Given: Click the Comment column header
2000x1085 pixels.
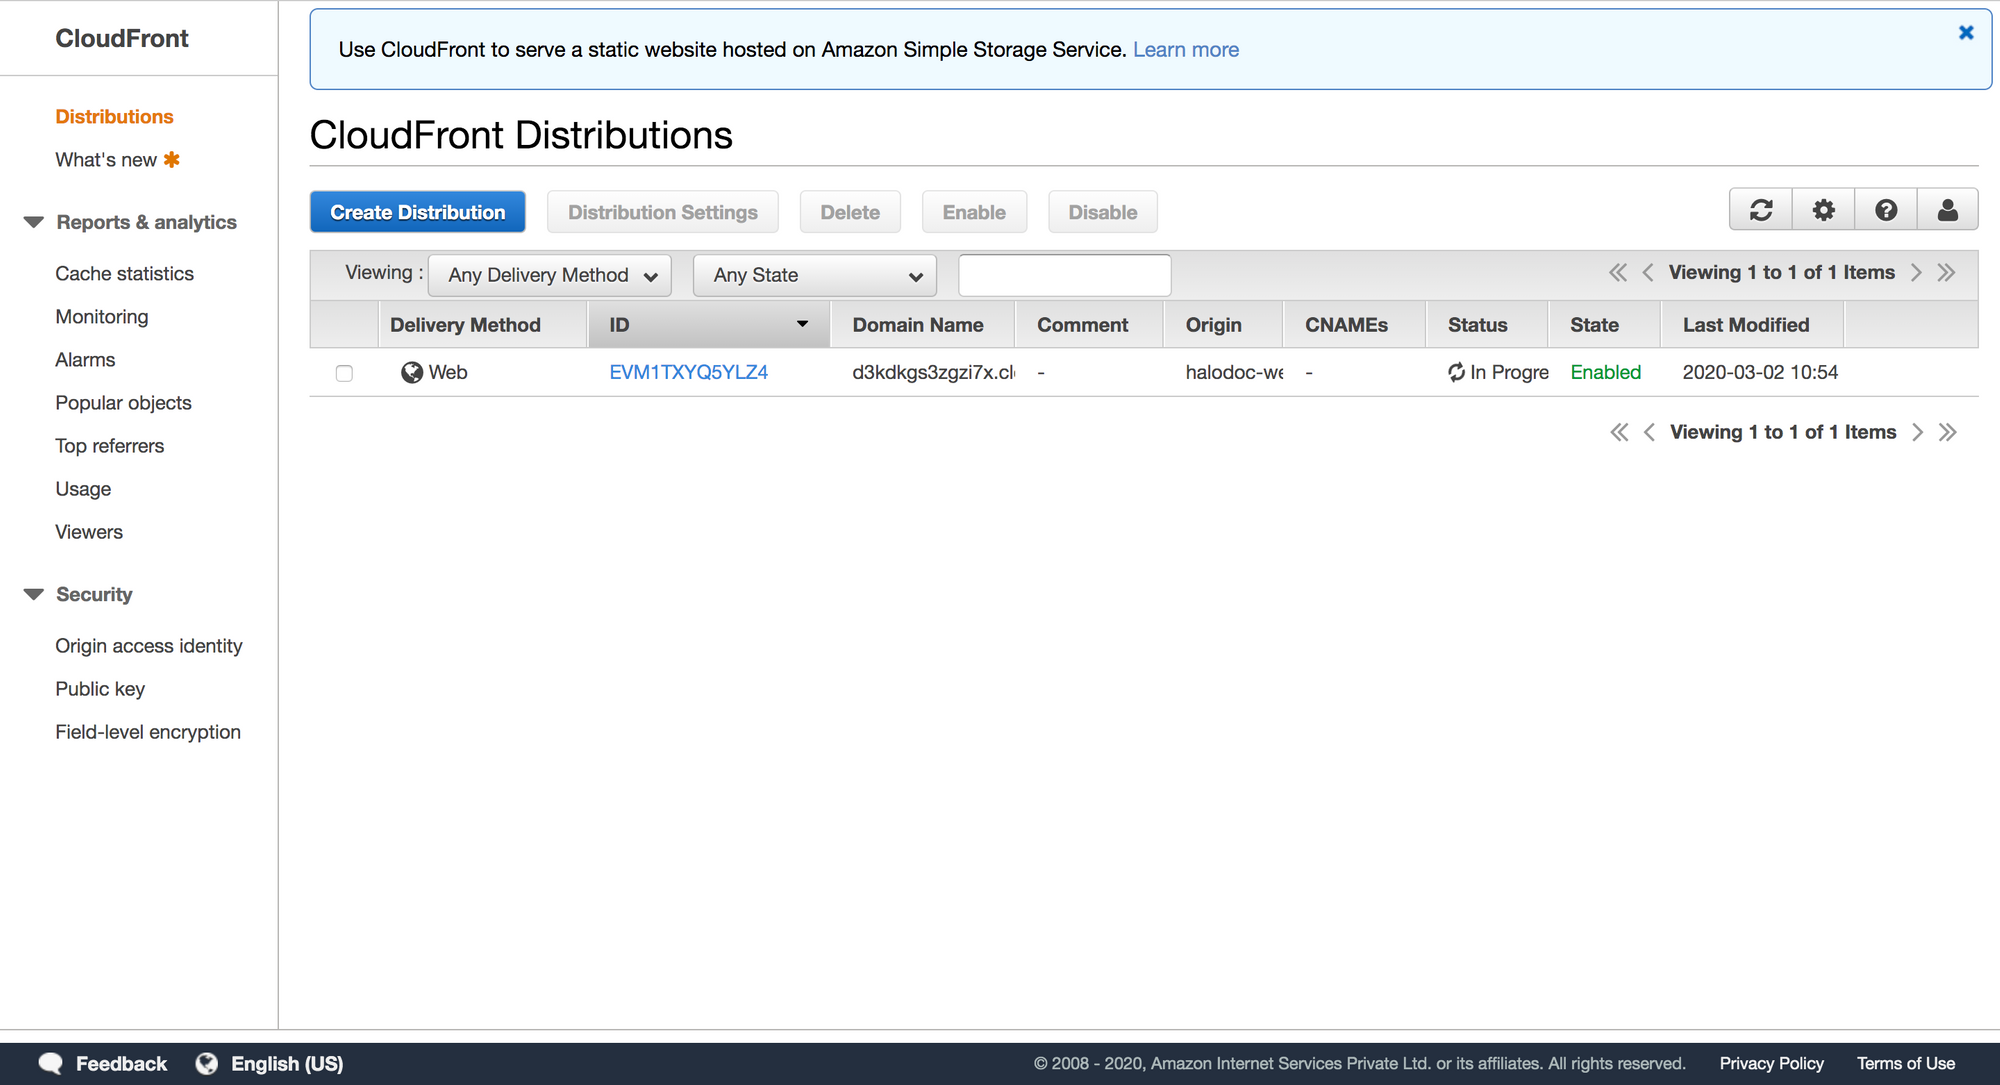Looking at the screenshot, I should [1089, 325].
